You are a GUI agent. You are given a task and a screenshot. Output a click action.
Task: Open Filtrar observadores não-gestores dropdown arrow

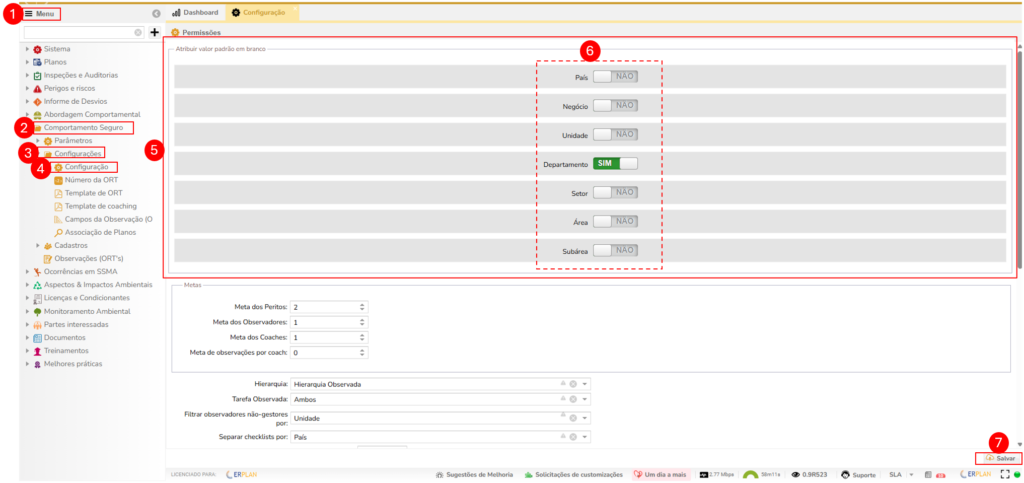[x=585, y=418]
